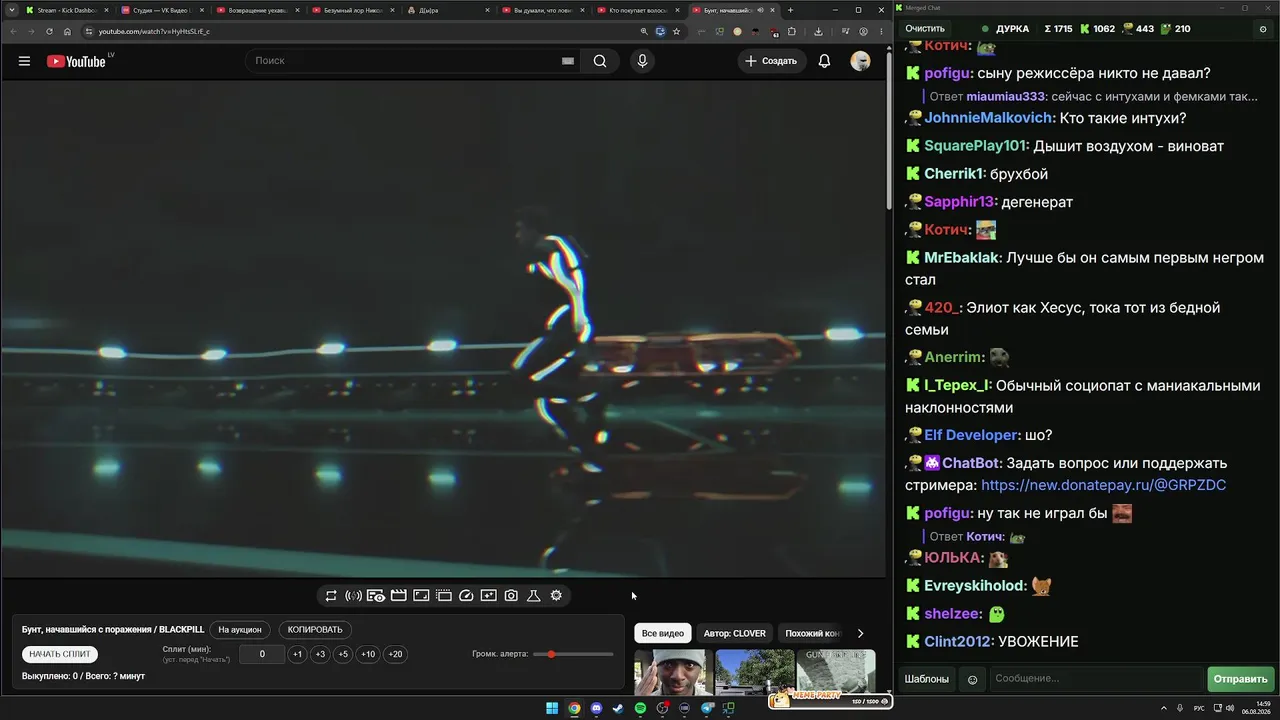Open the YouTube guide hamburger menu

[x=24, y=61]
